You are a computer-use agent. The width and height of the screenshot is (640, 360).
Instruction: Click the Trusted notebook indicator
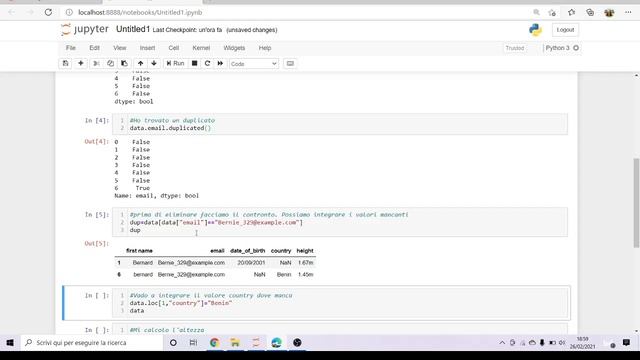pos(515,48)
